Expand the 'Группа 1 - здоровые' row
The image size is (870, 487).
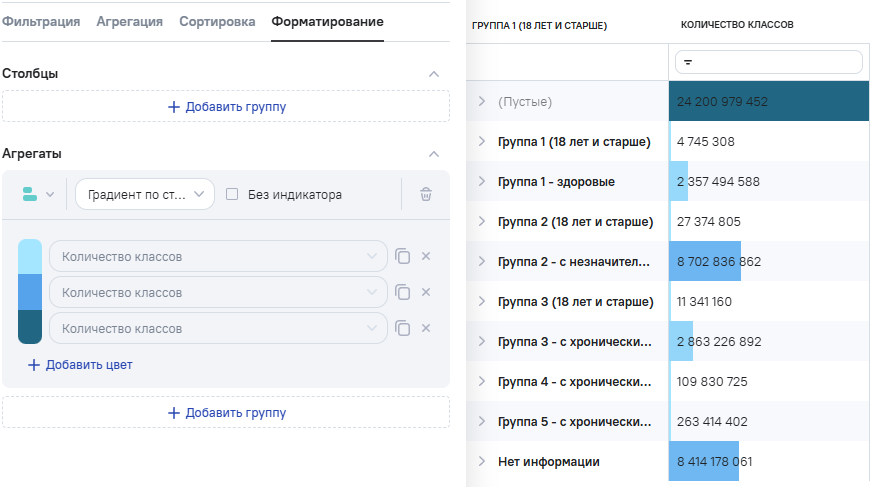click(481, 182)
